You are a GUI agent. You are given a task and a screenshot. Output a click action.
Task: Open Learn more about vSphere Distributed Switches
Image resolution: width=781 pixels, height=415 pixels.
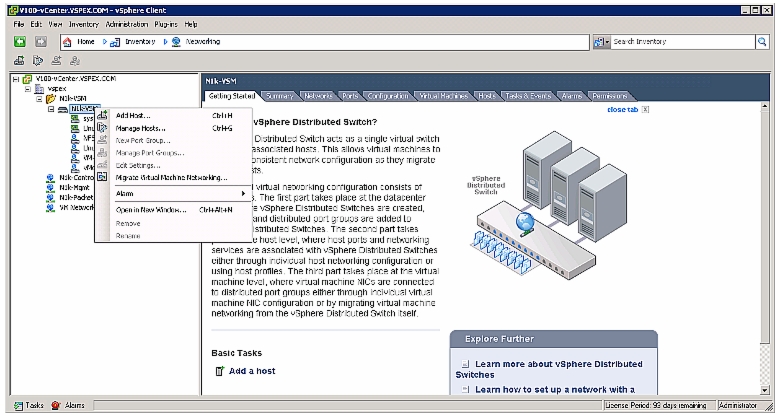549,369
